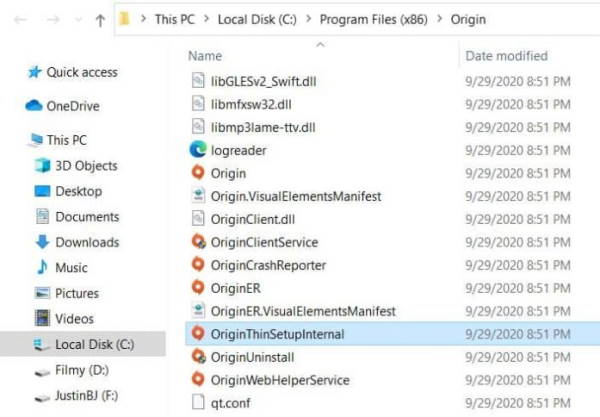Select OriginThinSetupInternal file row
Viewport: 600px width, 417px height.
pos(393,334)
